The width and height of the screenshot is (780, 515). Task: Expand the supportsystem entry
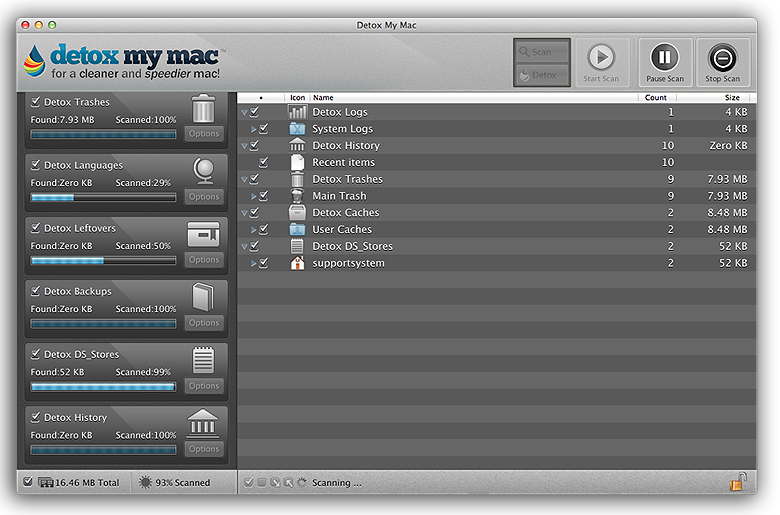[x=253, y=263]
